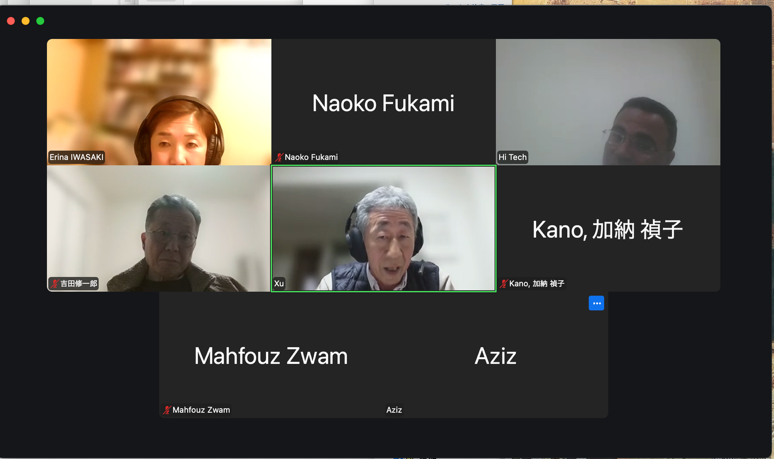774x459 pixels.
Task: Minimize the window with the yellow button
Action: [26, 21]
